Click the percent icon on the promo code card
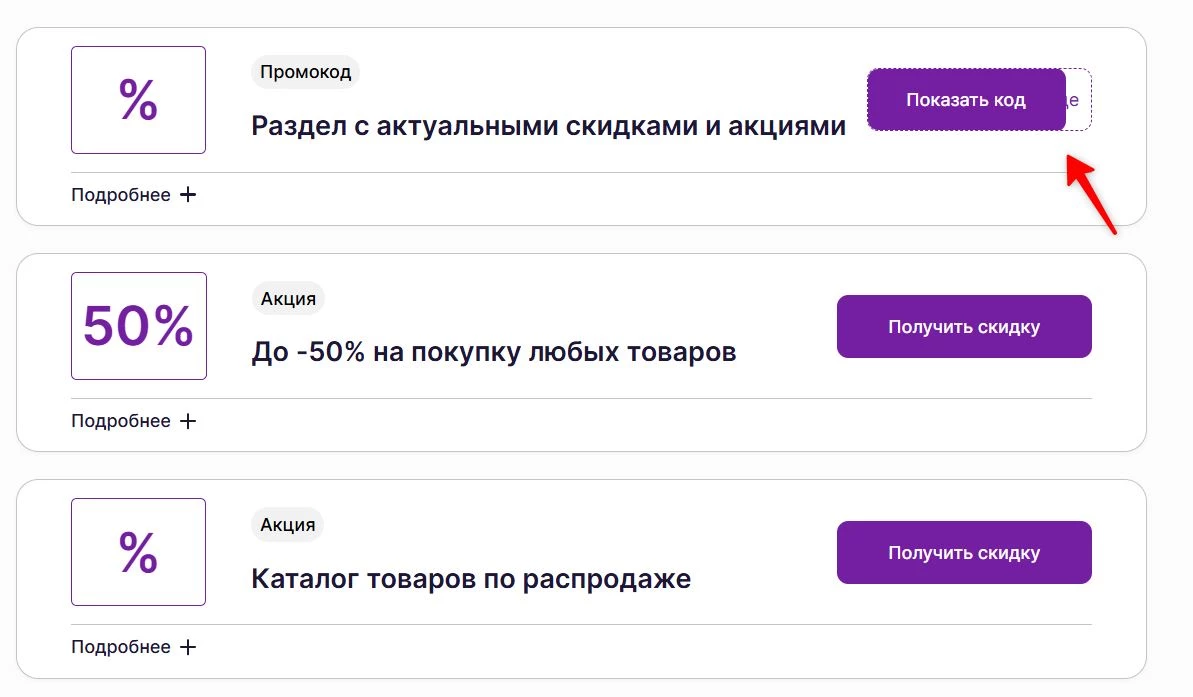 pyautogui.click(x=138, y=99)
